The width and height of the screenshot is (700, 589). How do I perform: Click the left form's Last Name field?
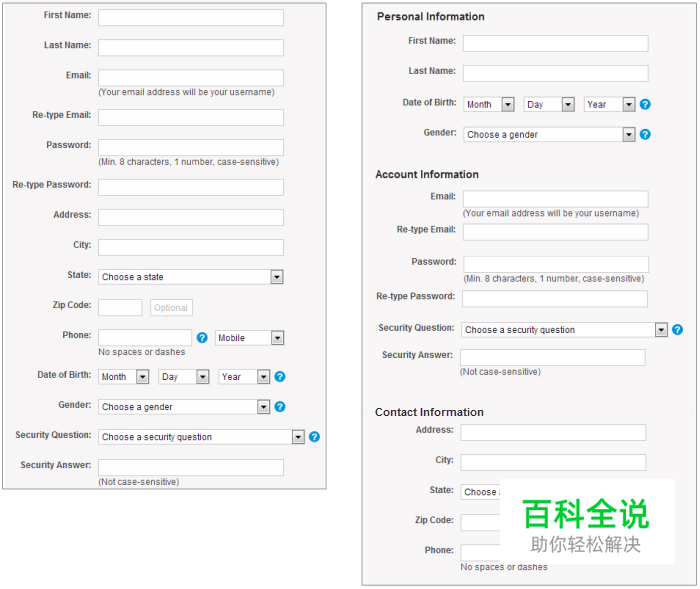[x=191, y=47]
